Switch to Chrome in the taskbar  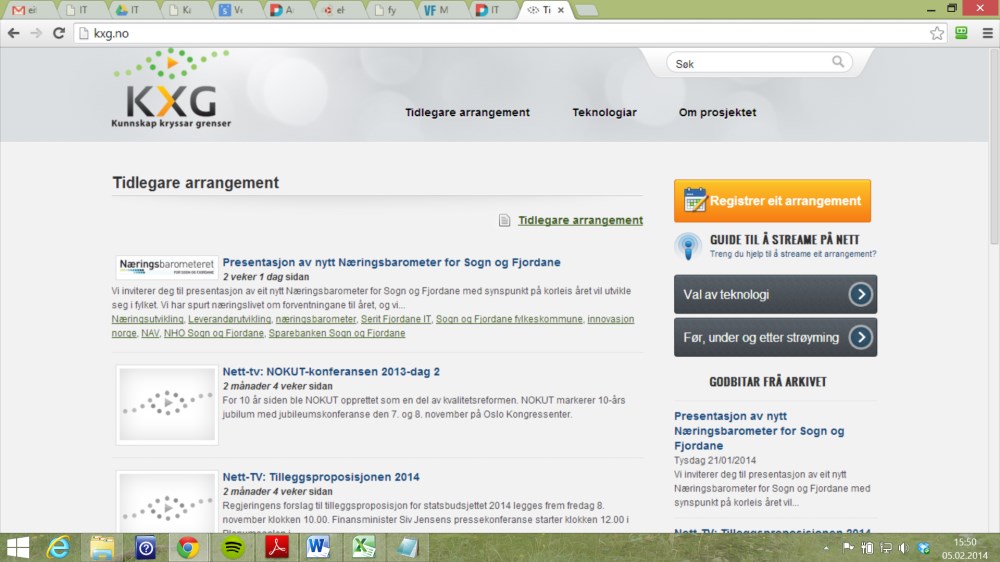point(188,547)
